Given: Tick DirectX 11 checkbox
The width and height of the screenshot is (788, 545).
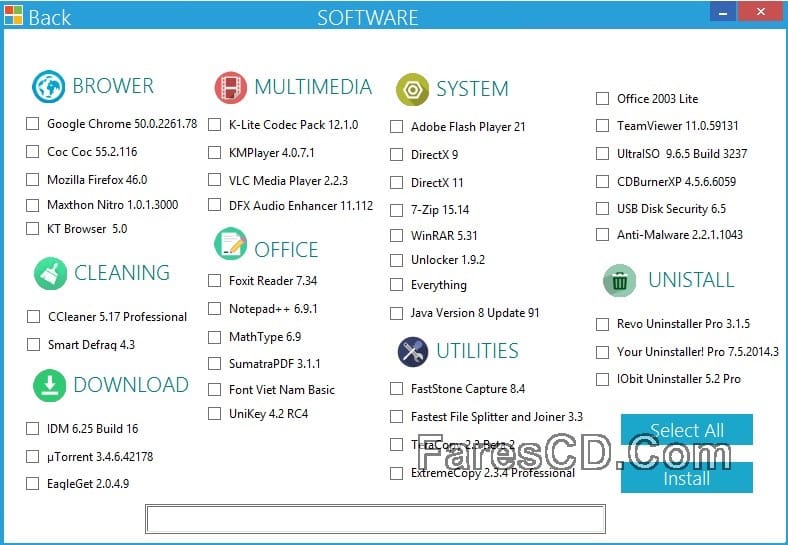Looking at the screenshot, I should coord(397,183).
